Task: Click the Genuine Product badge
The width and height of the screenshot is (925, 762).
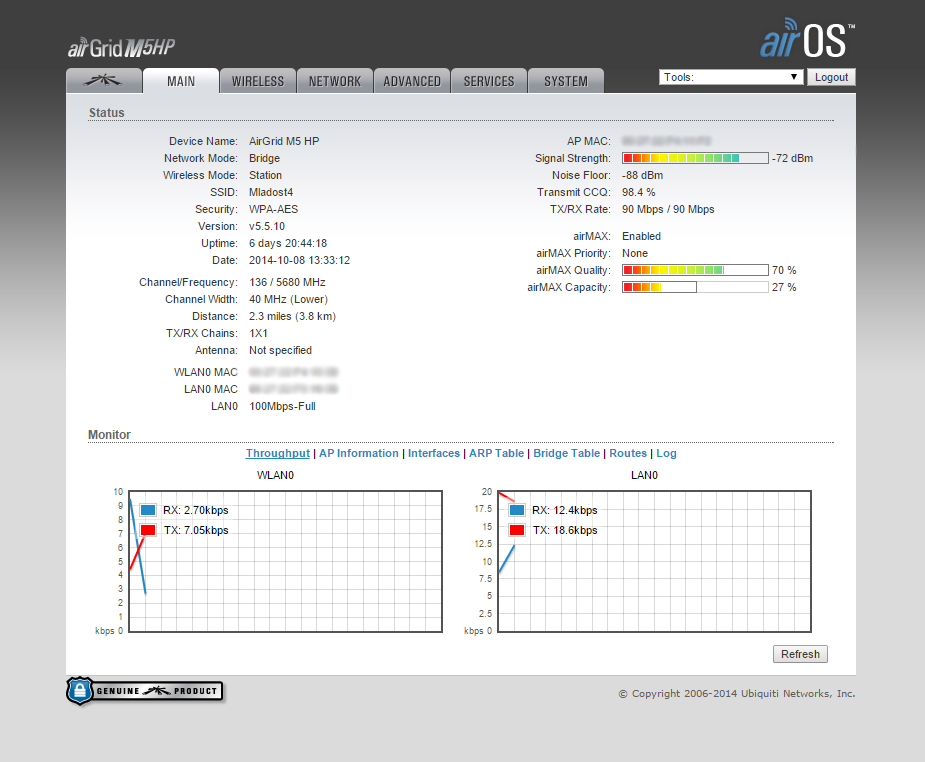Action: coord(144,690)
